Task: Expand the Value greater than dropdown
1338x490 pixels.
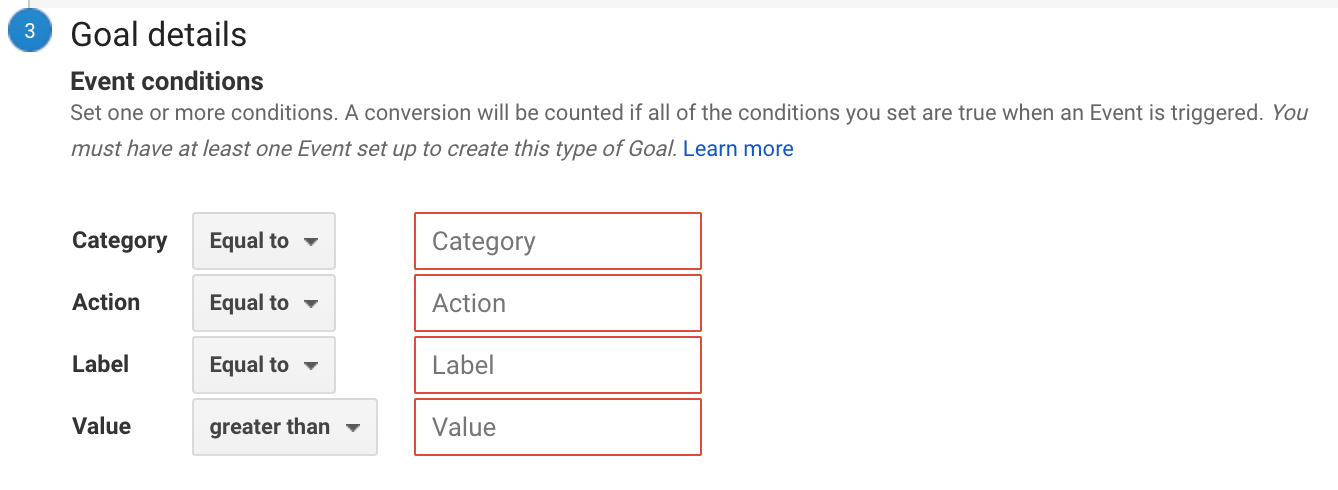Action: point(284,427)
